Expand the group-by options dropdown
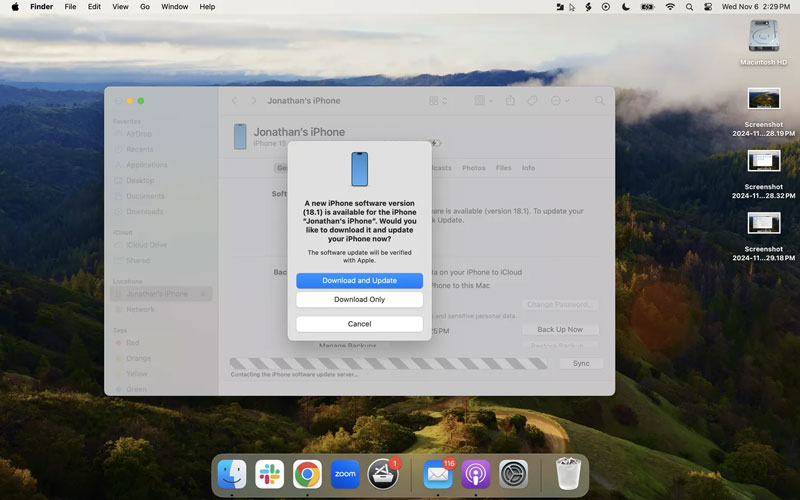 483,101
